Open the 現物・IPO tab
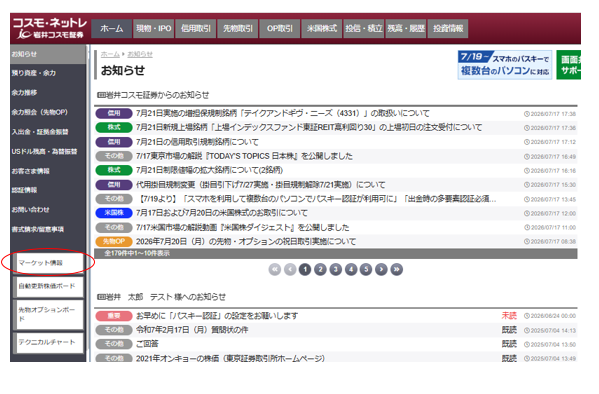 click(x=154, y=29)
